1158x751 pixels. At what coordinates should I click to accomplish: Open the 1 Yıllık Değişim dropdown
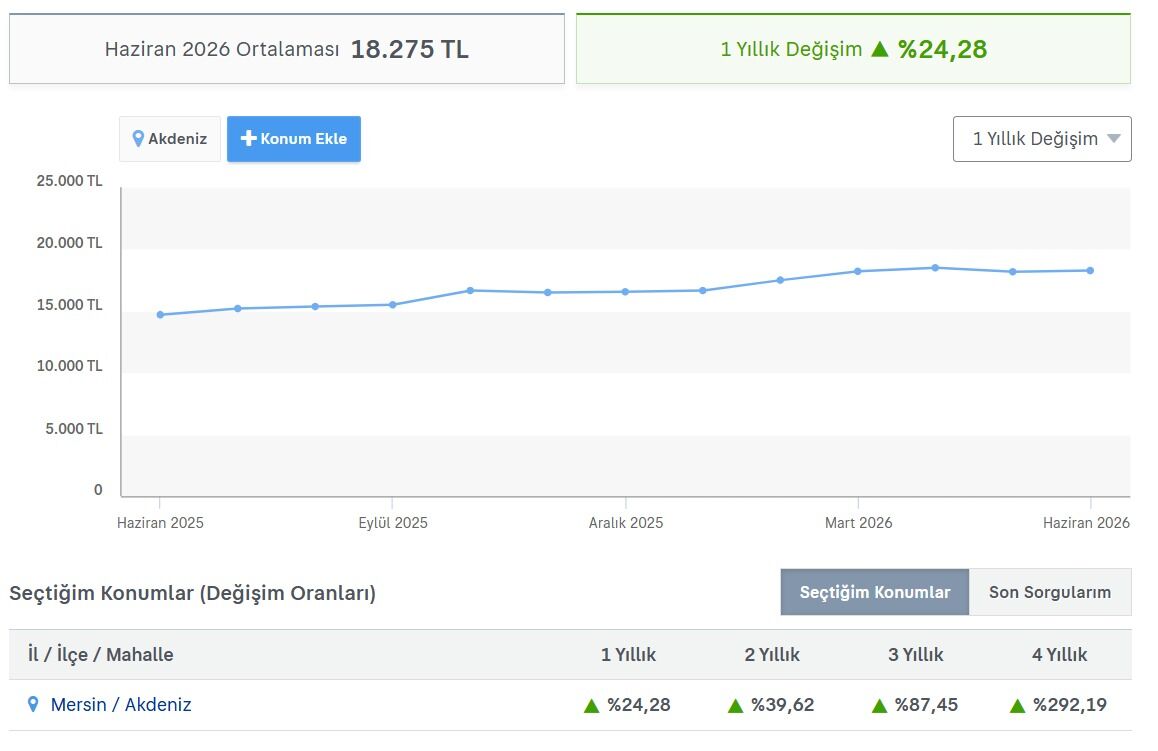point(1042,139)
